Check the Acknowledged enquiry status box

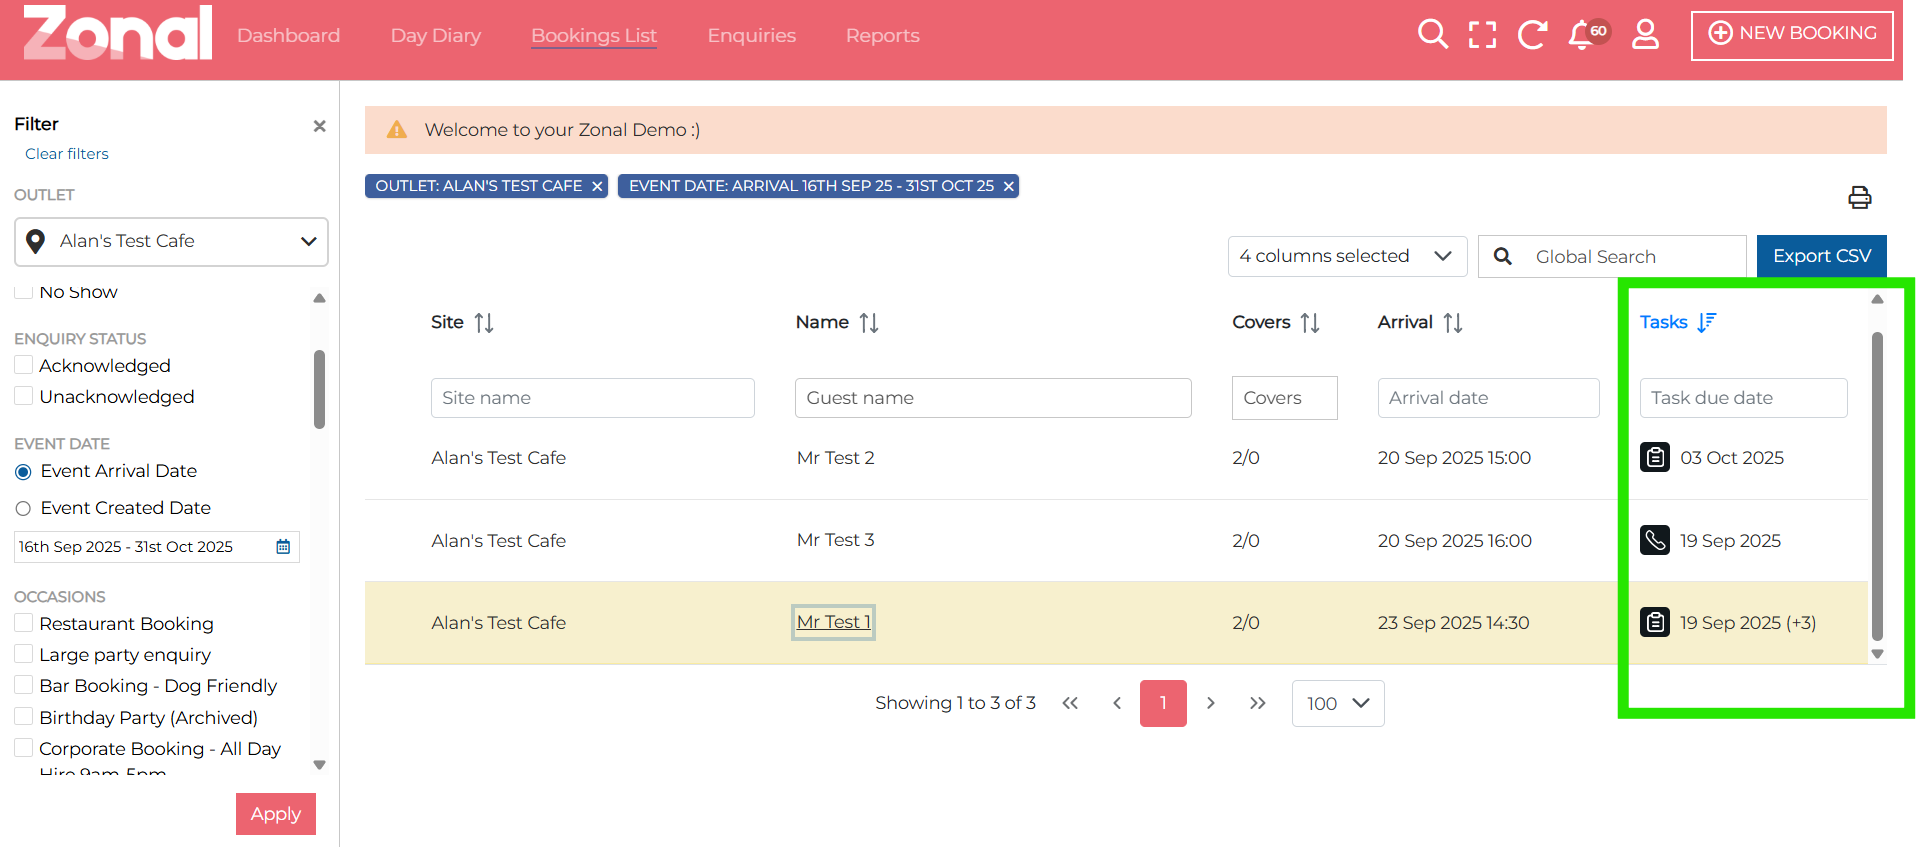(24, 366)
